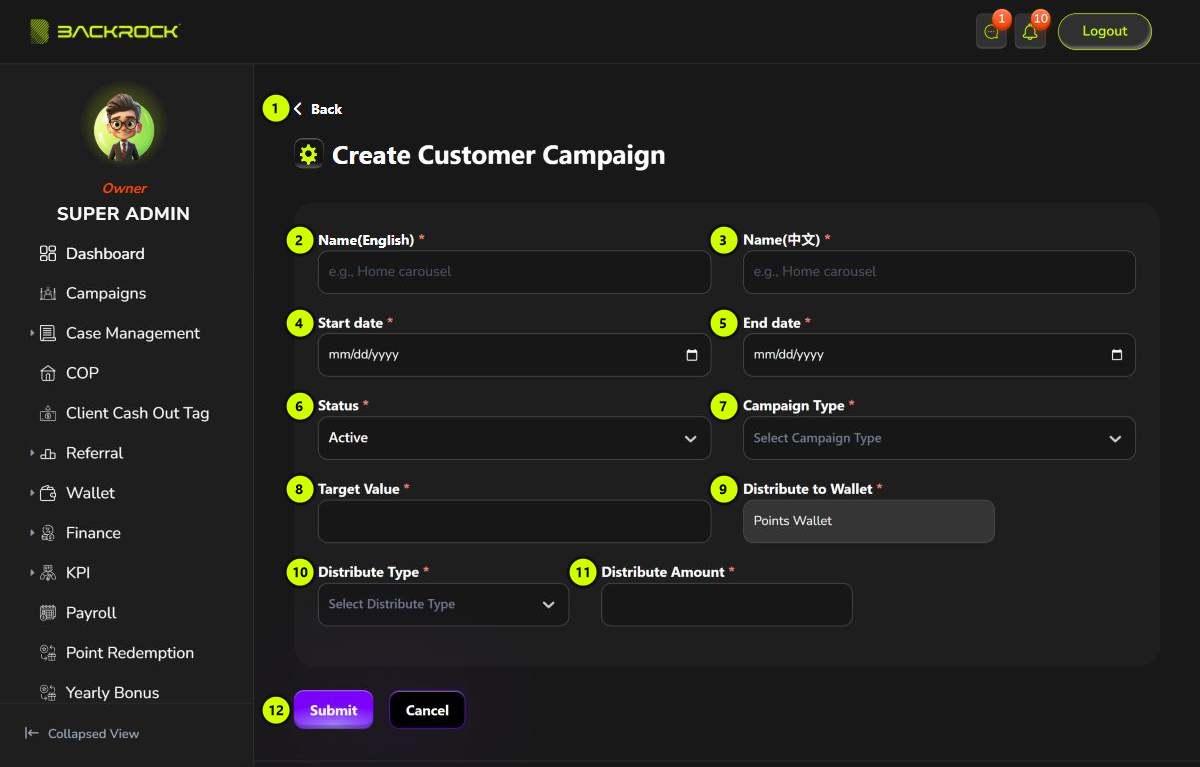Focus the Distribute Amount input field
Viewport: 1200px width, 767px height.
point(727,604)
